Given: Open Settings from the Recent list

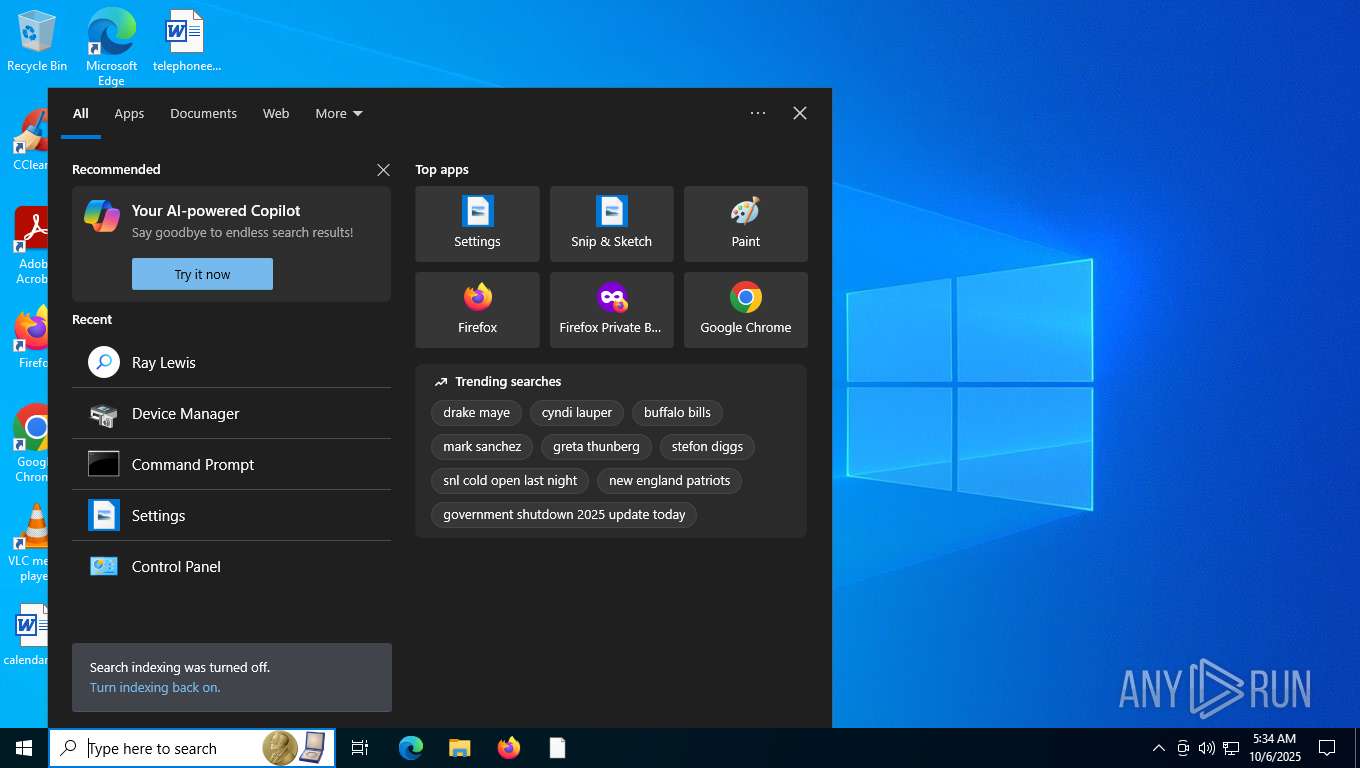Looking at the screenshot, I should pos(231,515).
